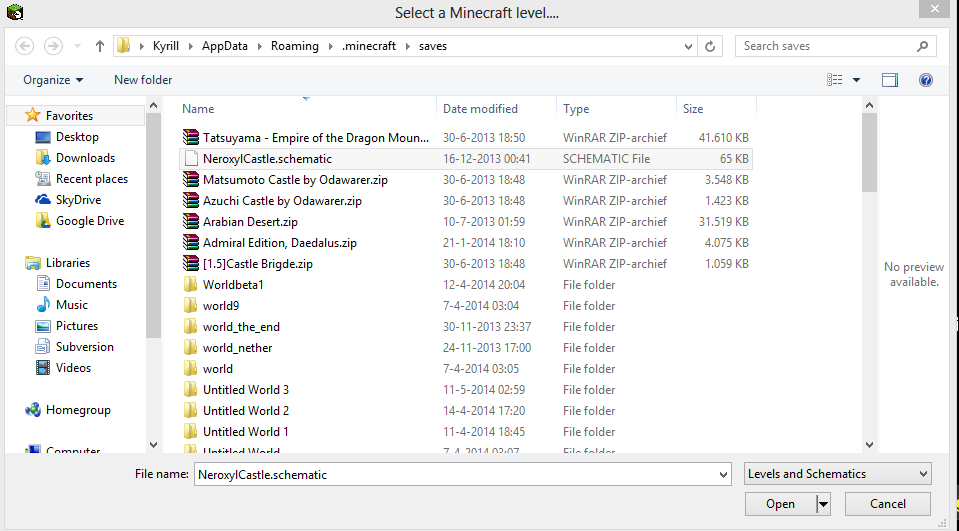
Task: Click the Castle Brigde ZIP icon
Action: 191,264
